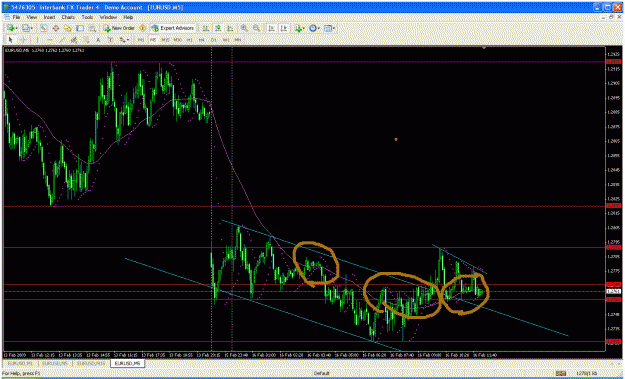Open the New Chart toolbar icon

point(10,28)
